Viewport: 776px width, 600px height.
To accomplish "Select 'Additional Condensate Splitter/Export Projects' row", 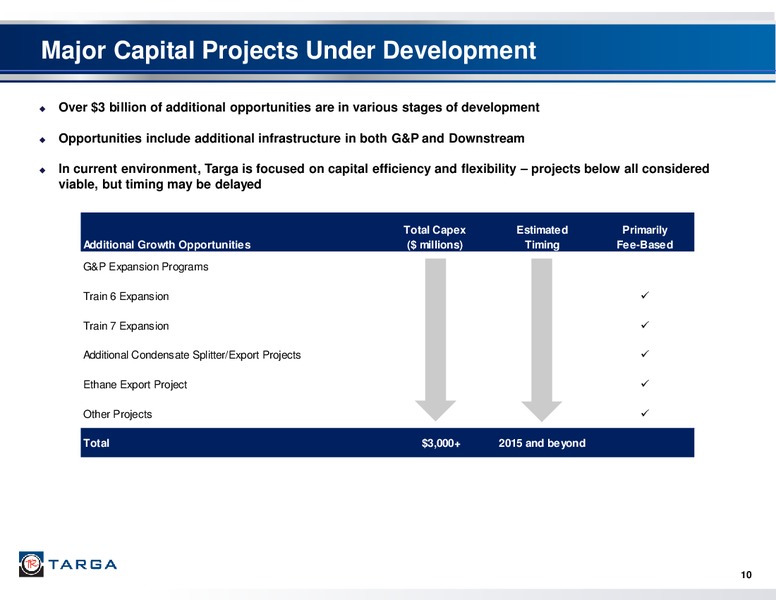I will tap(192, 355).
